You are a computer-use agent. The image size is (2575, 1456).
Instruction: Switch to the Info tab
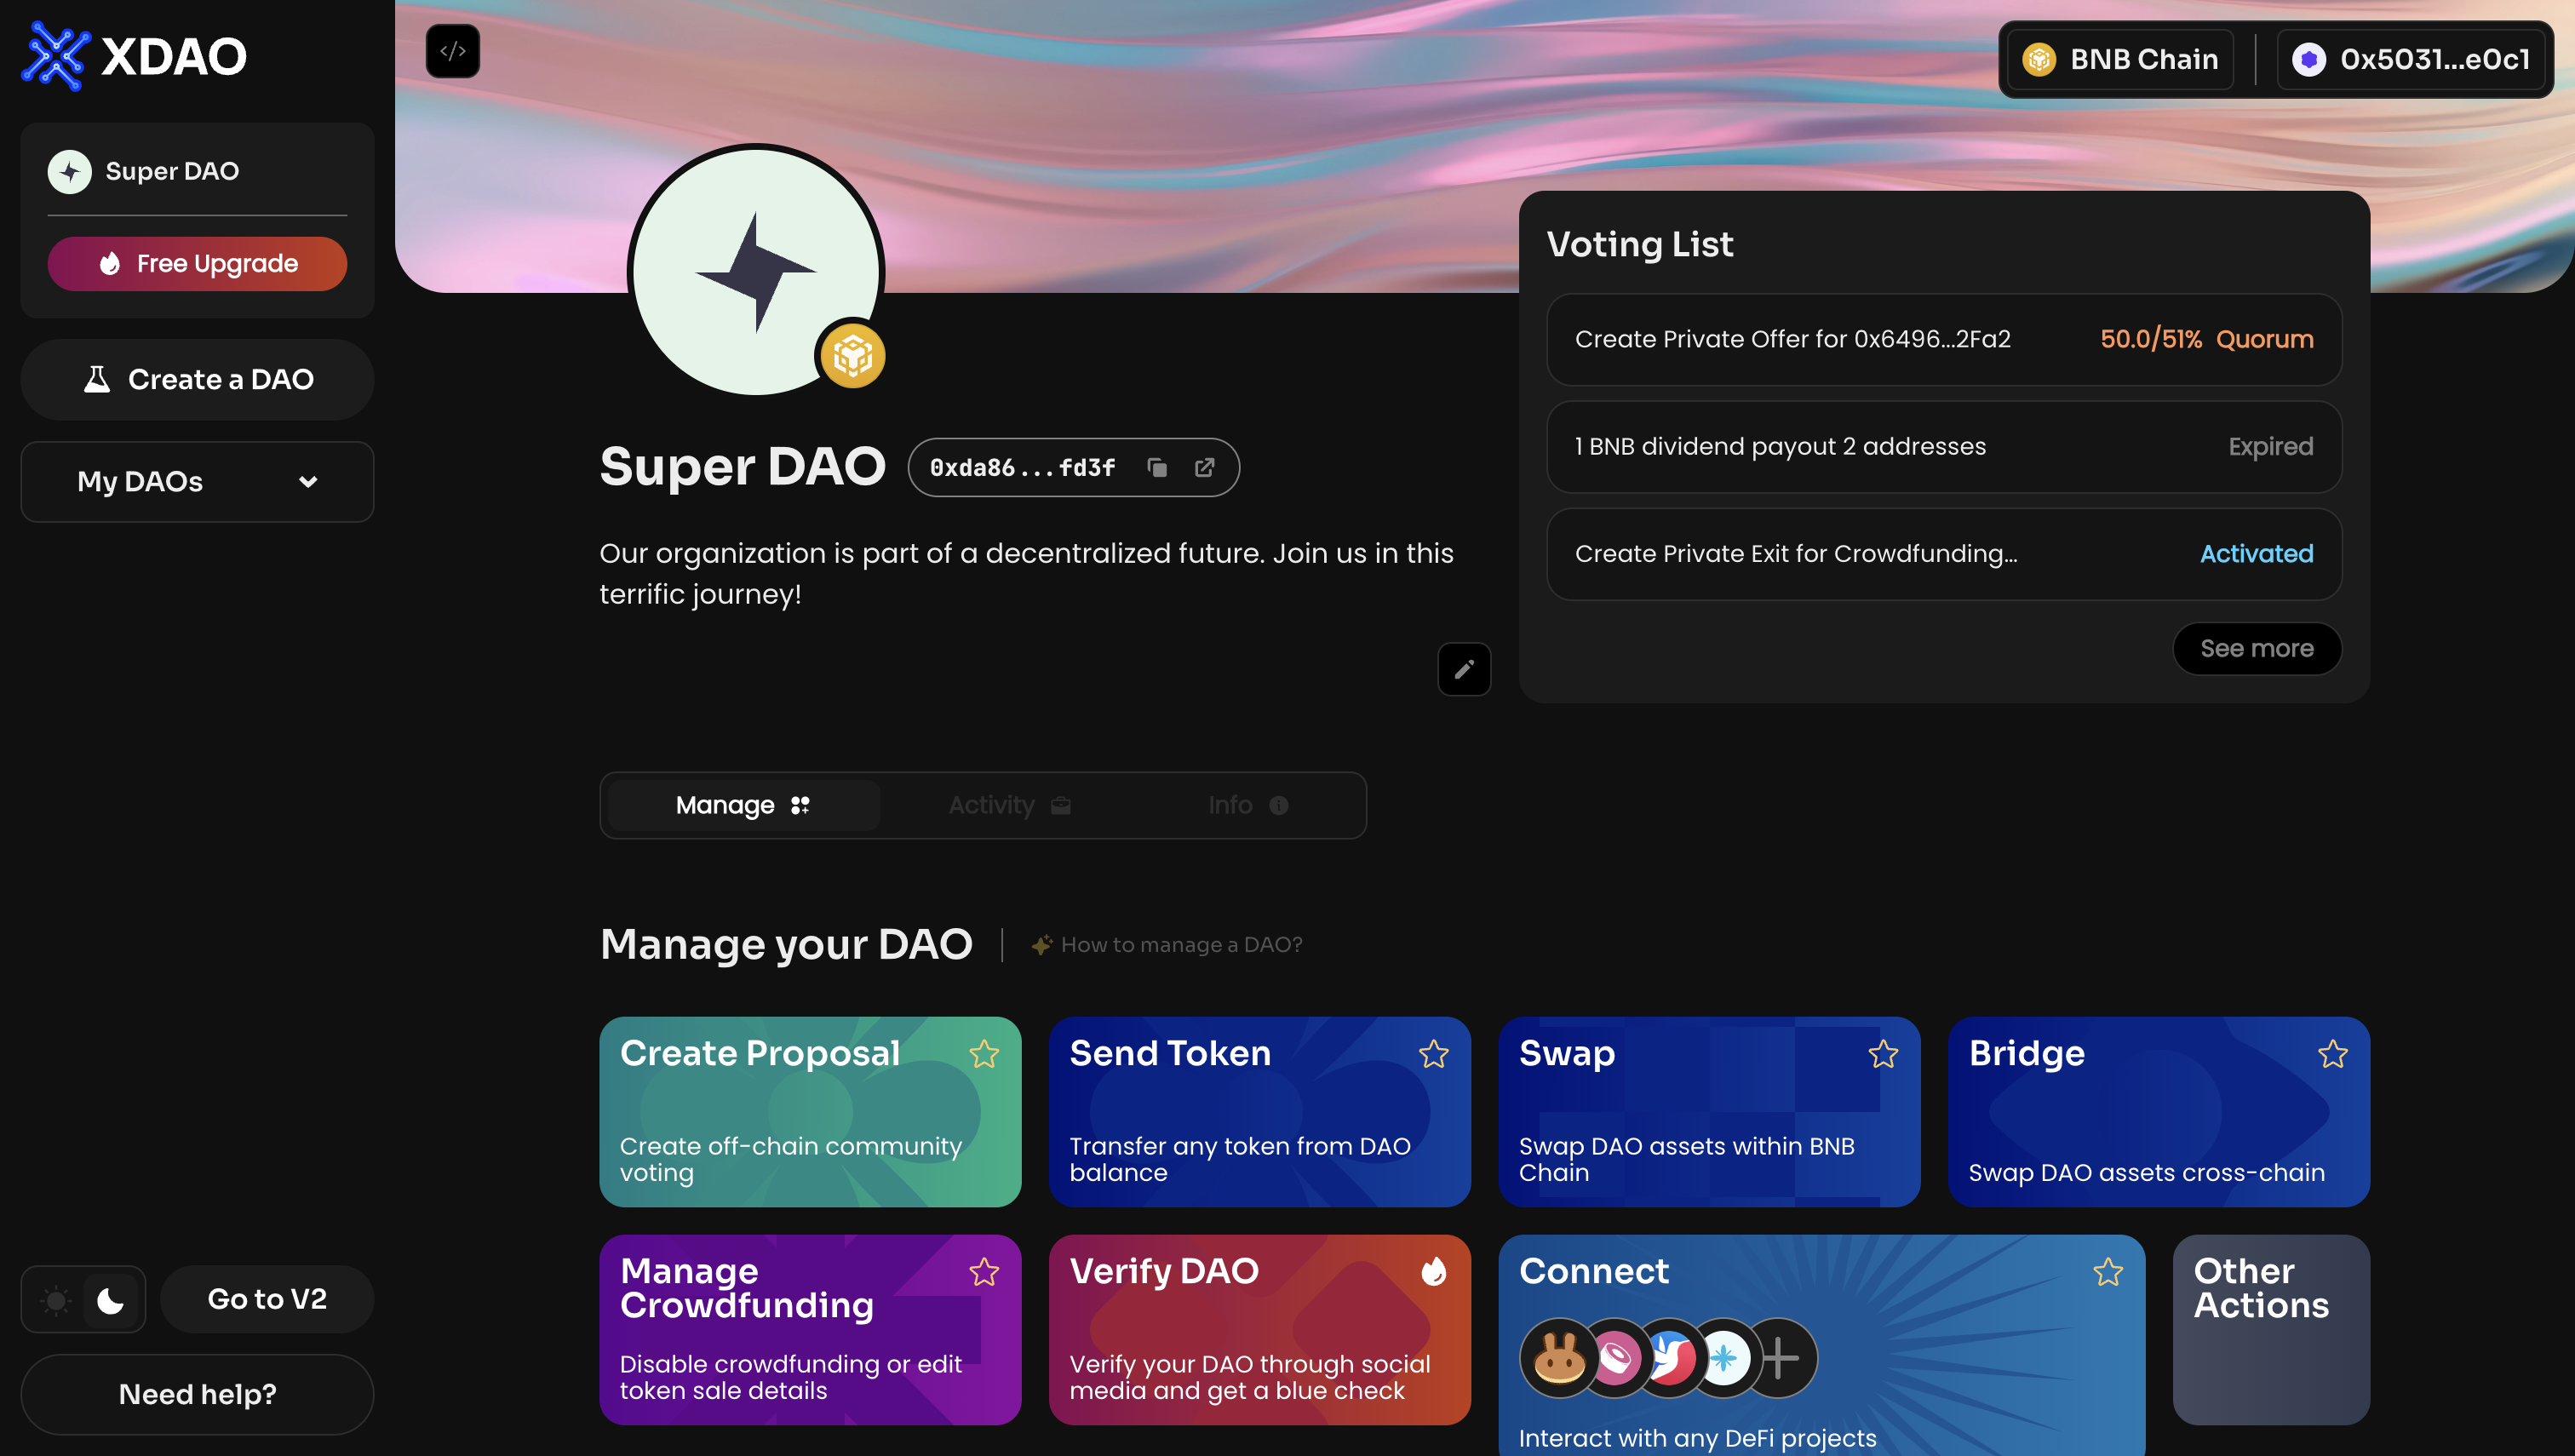(1248, 805)
